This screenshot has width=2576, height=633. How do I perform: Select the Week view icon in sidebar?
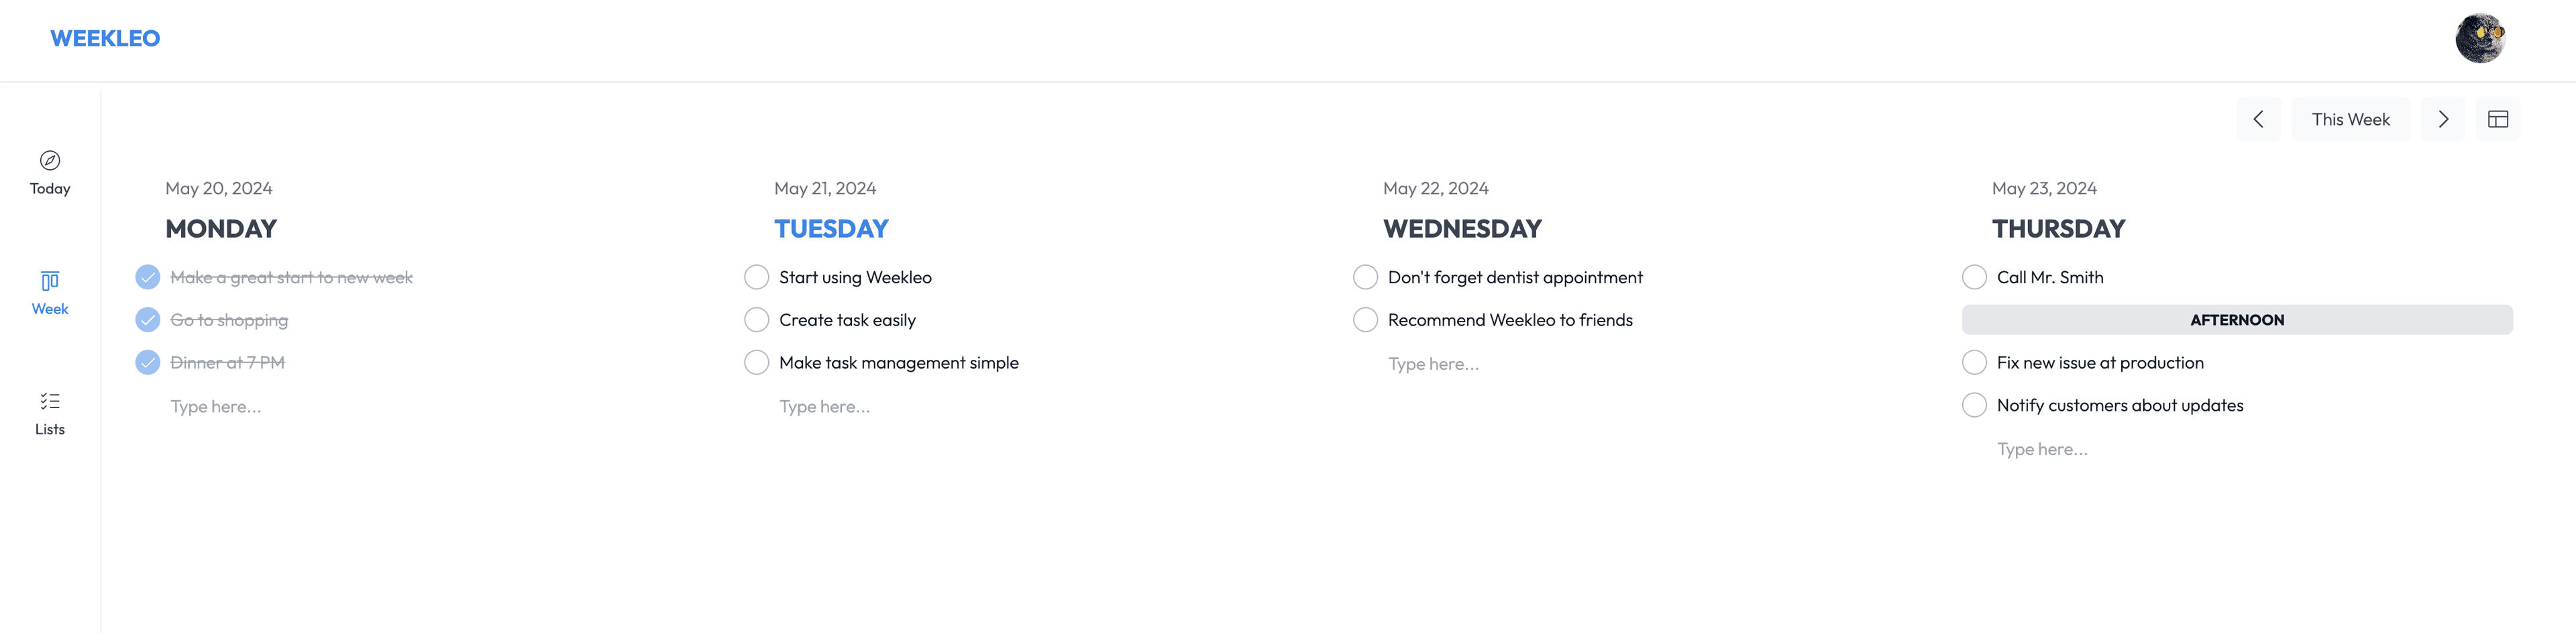50,281
